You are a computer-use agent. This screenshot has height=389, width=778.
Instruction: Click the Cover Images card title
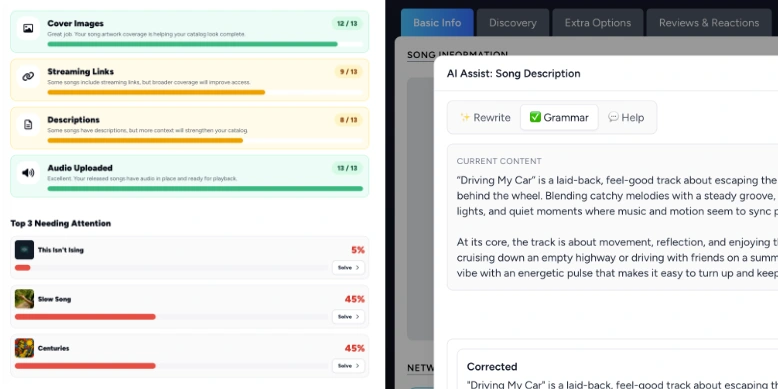click(75, 23)
